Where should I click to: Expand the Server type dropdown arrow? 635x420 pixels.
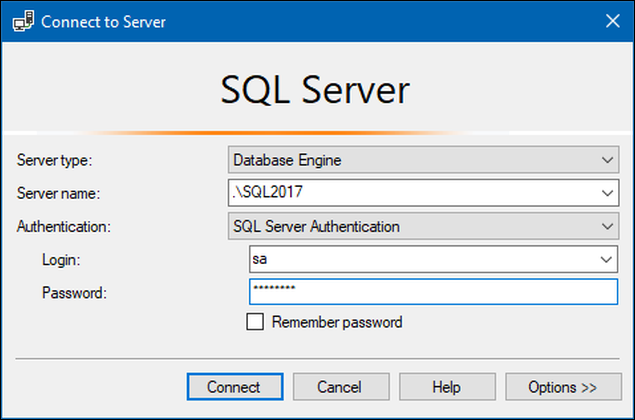click(x=609, y=159)
